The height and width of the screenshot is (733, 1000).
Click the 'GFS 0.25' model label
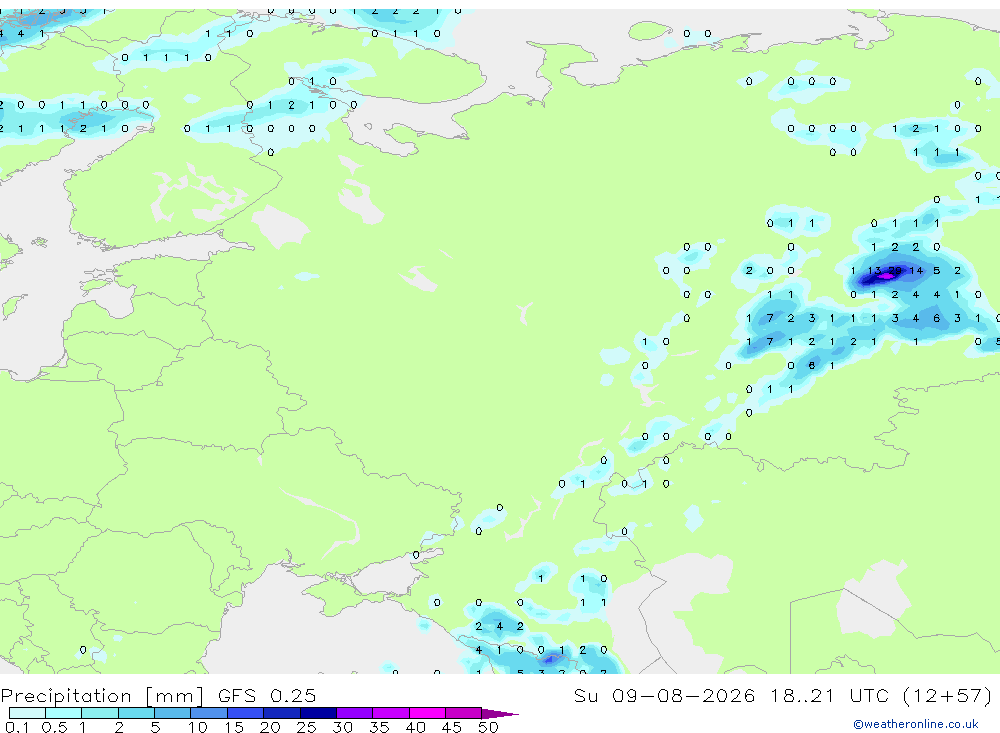tap(267, 695)
